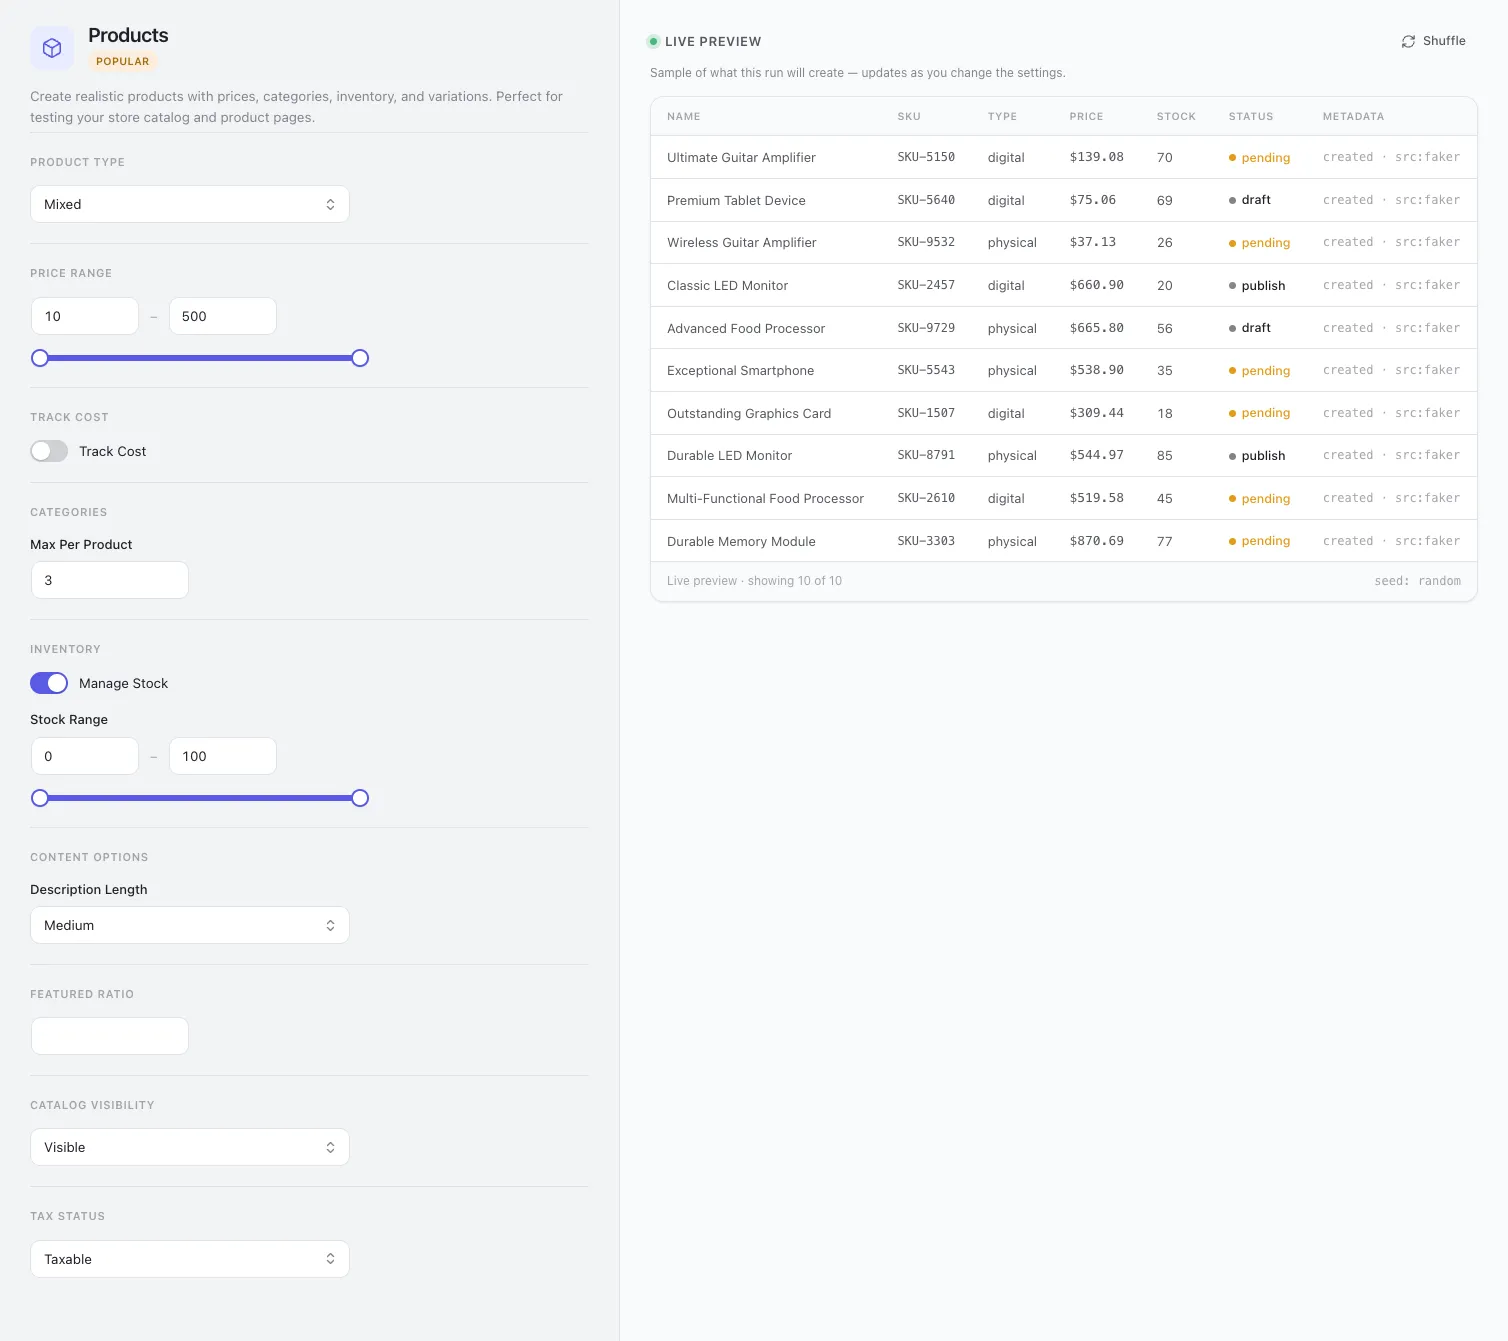
Task: Click the Max Per Product input field
Action: click(110, 580)
